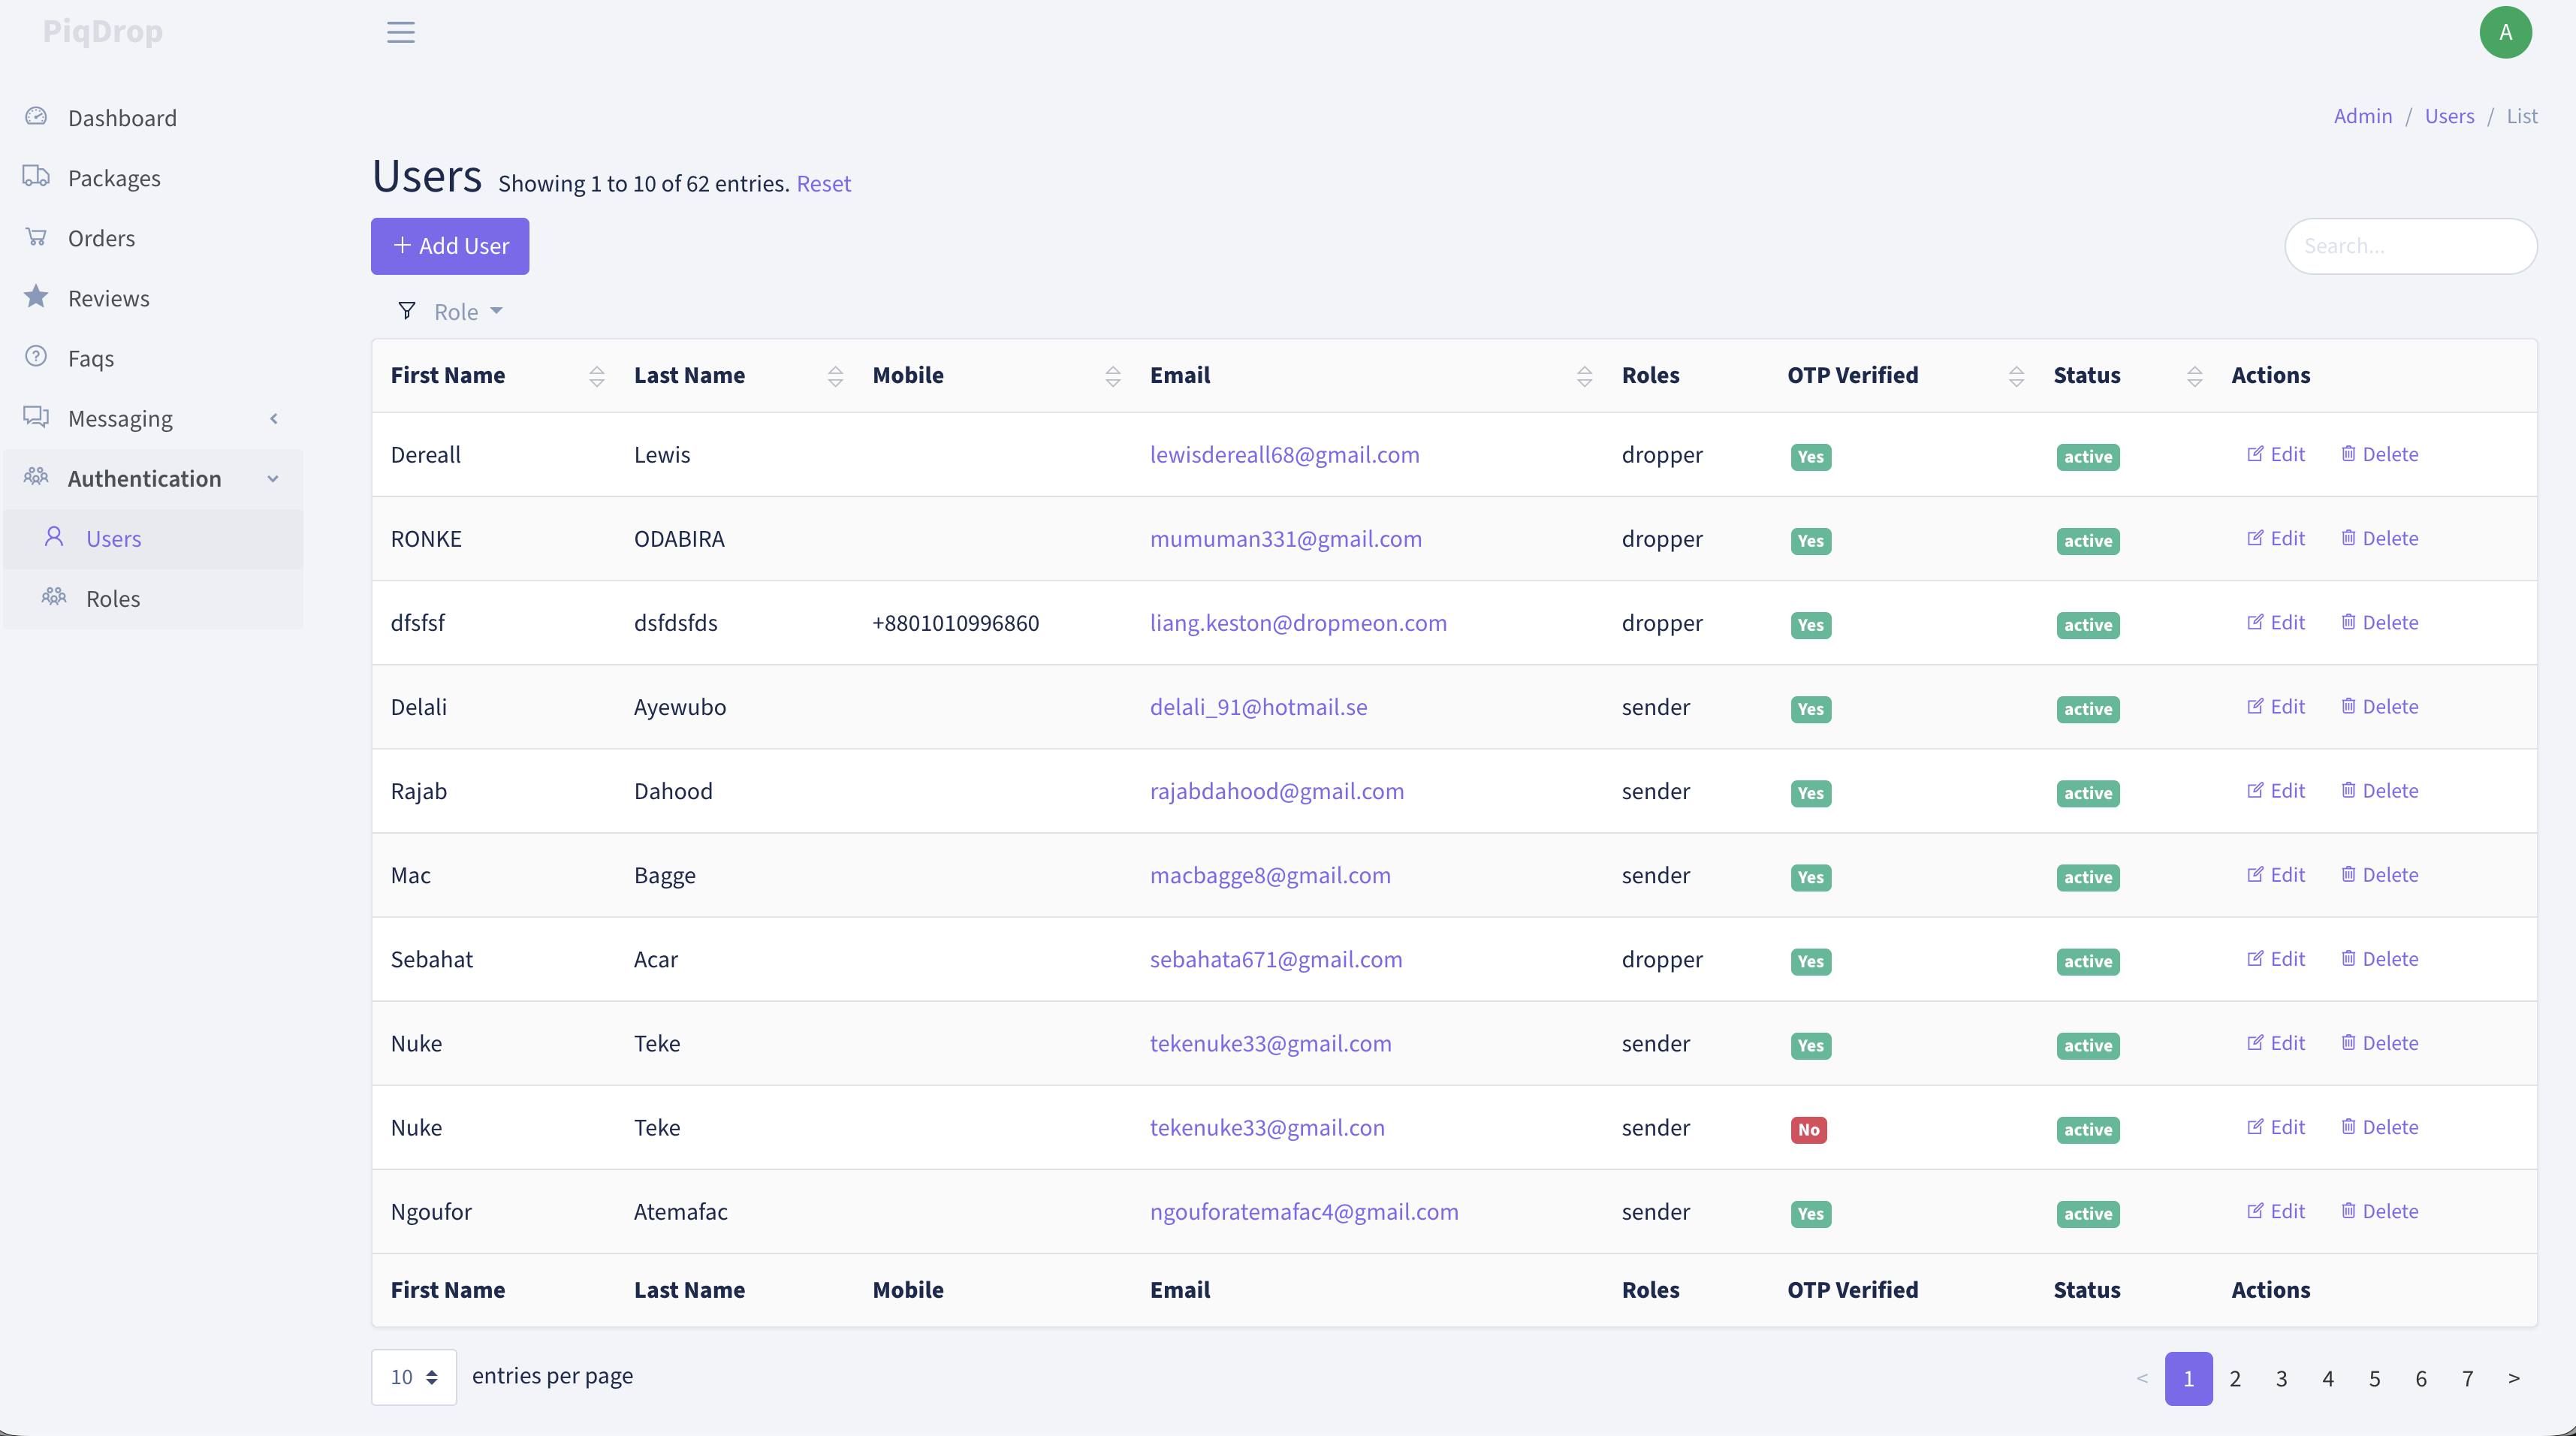The width and height of the screenshot is (2576, 1436).
Task: Click the Dashboard gauge icon
Action: [36, 117]
